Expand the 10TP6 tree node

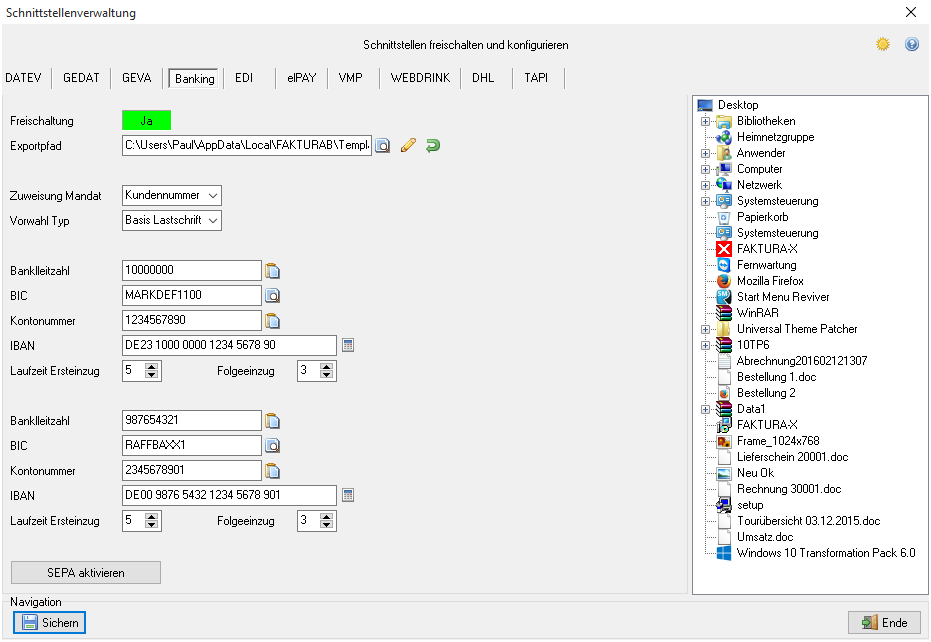pos(705,345)
